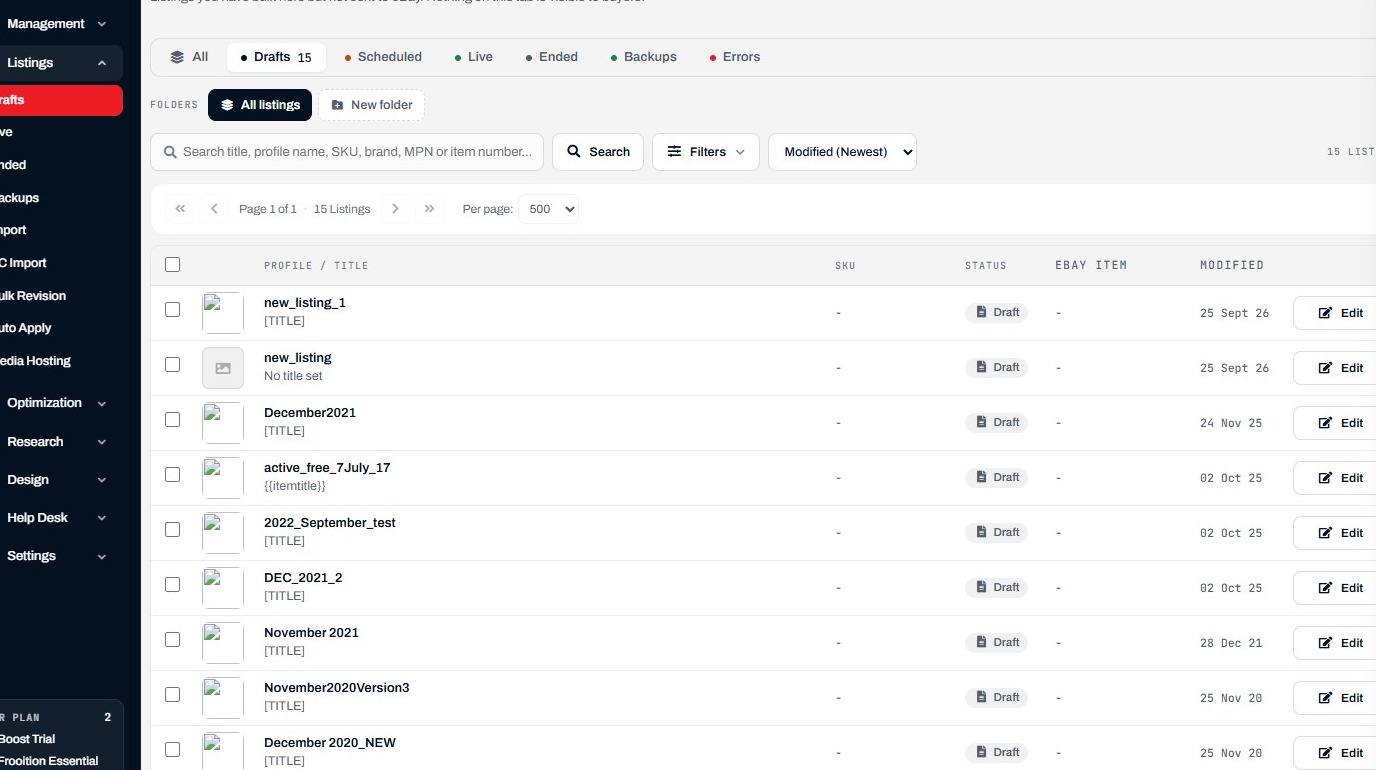Go to previous page arrow icon
This screenshot has width=1376, height=770.
point(214,209)
